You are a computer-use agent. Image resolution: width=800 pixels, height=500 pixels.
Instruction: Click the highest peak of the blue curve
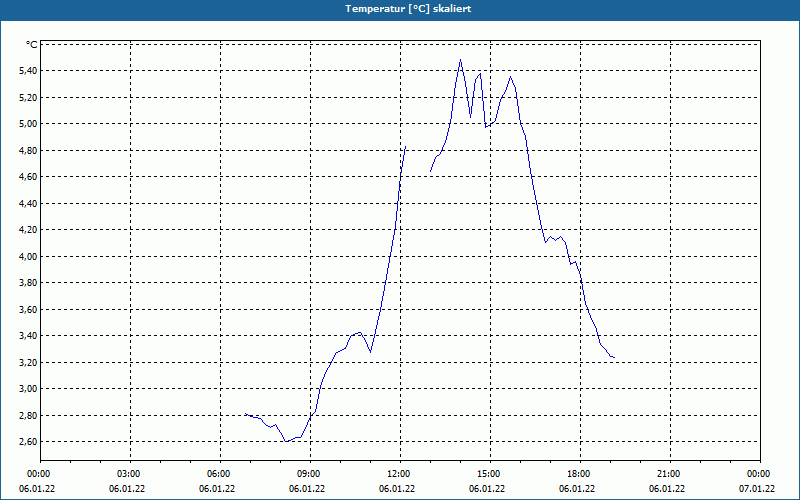tap(460, 60)
